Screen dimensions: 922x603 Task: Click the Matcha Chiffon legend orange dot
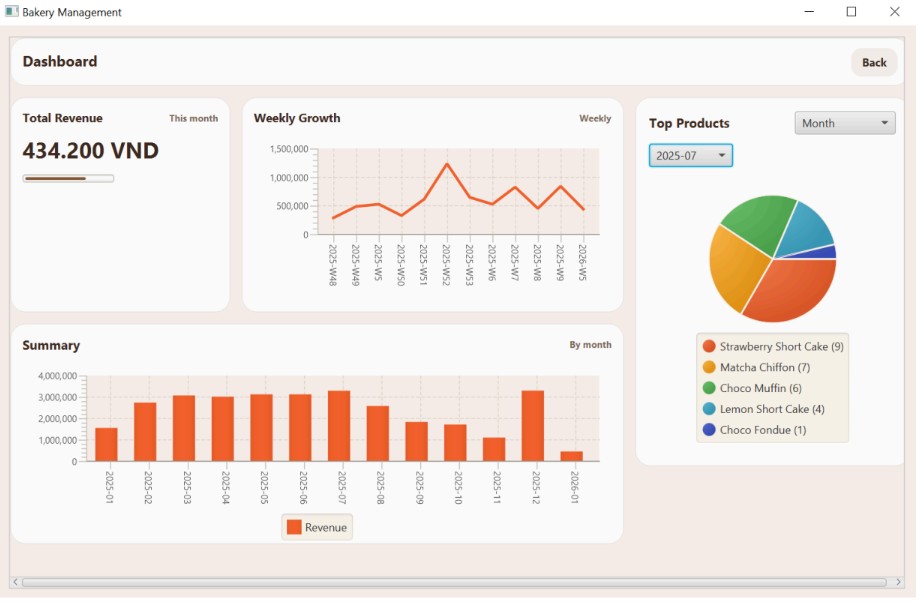click(x=709, y=367)
